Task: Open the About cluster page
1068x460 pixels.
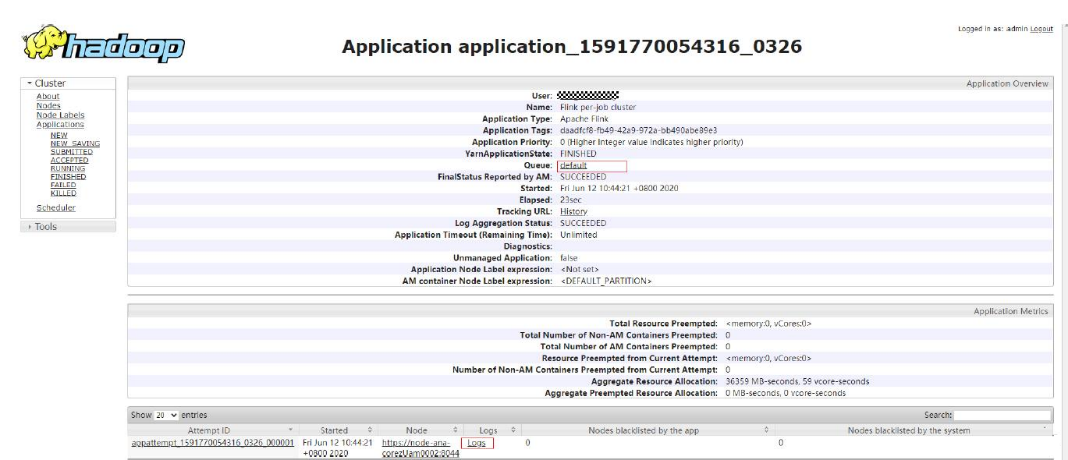Action: coord(47,97)
